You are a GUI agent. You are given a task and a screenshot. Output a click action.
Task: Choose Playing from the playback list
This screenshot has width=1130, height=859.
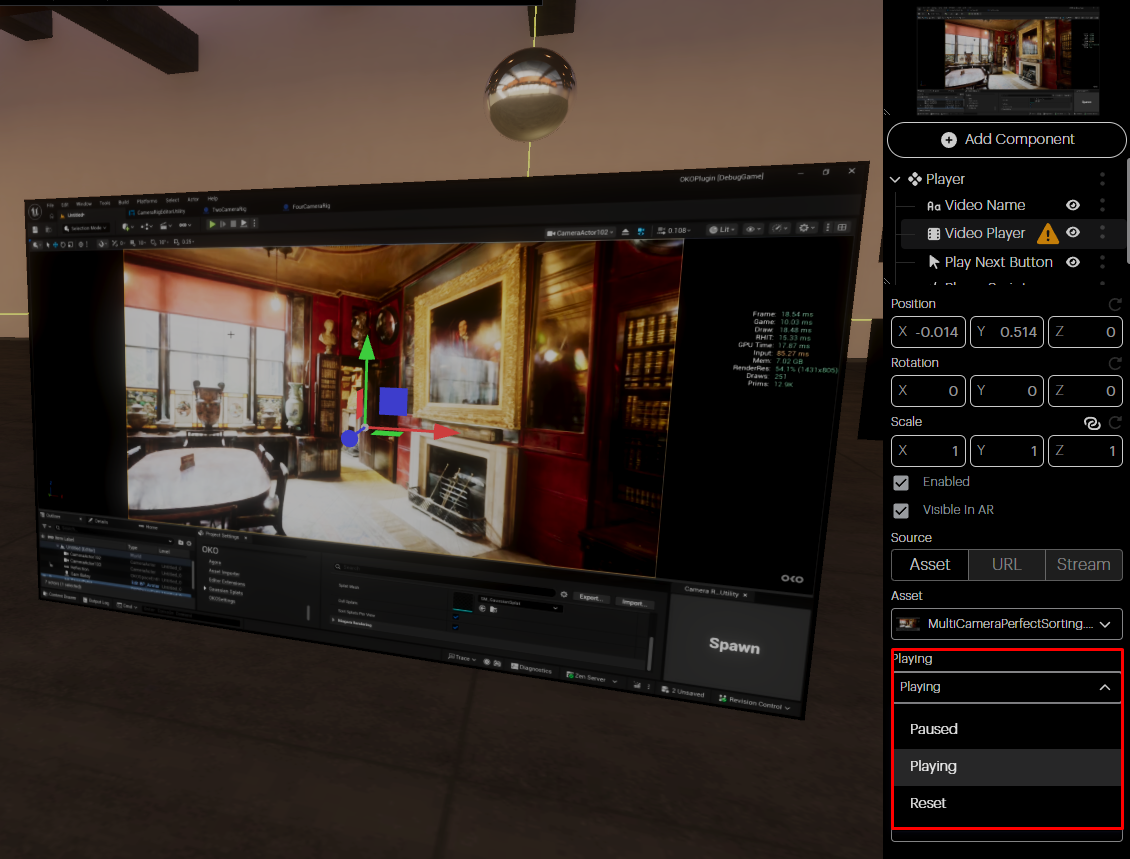1007,767
